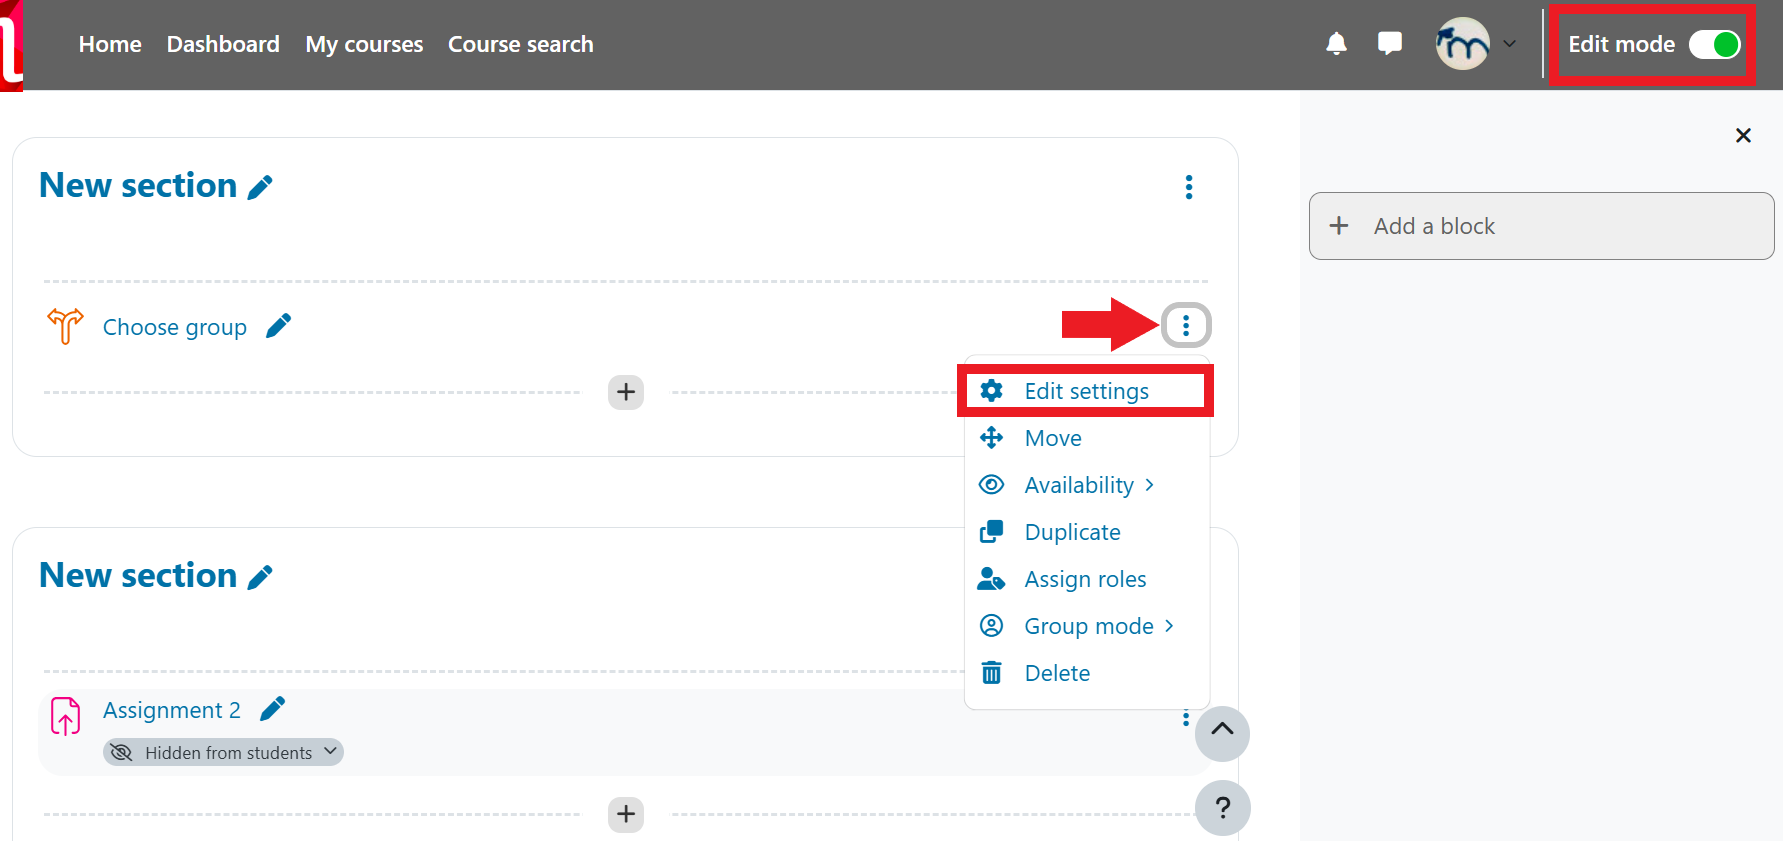1783x841 pixels.
Task: Open three-dot menu for first New section
Action: tap(1188, 187)
